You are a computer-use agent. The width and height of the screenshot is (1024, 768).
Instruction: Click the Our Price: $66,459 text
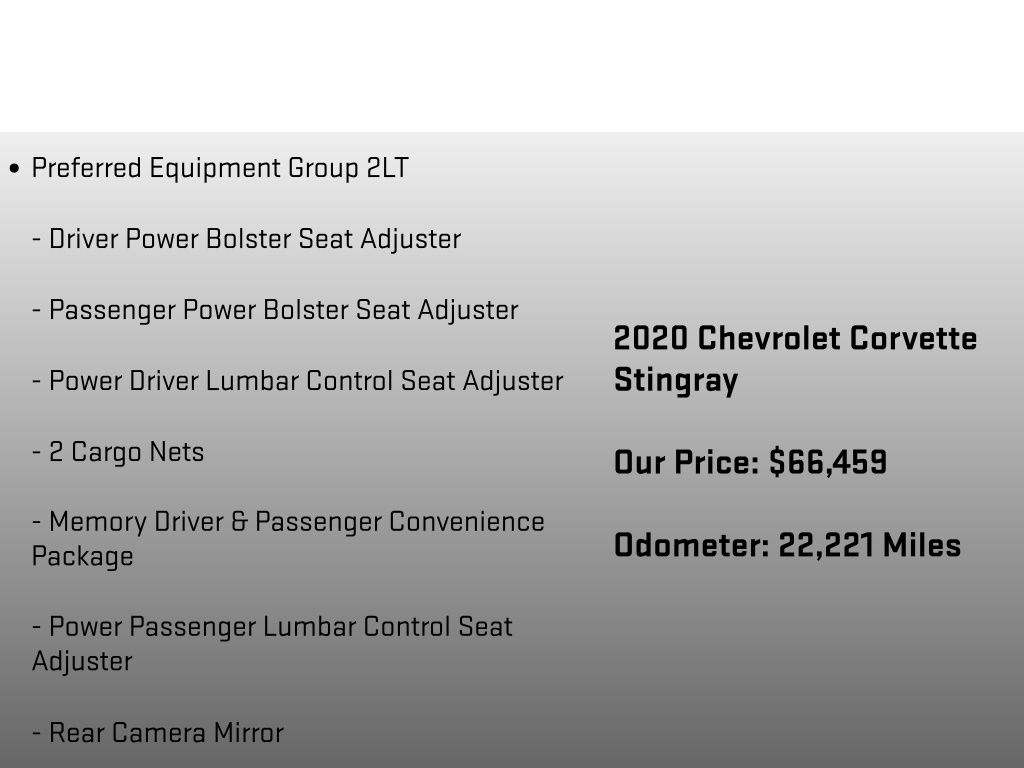[750, 462]
